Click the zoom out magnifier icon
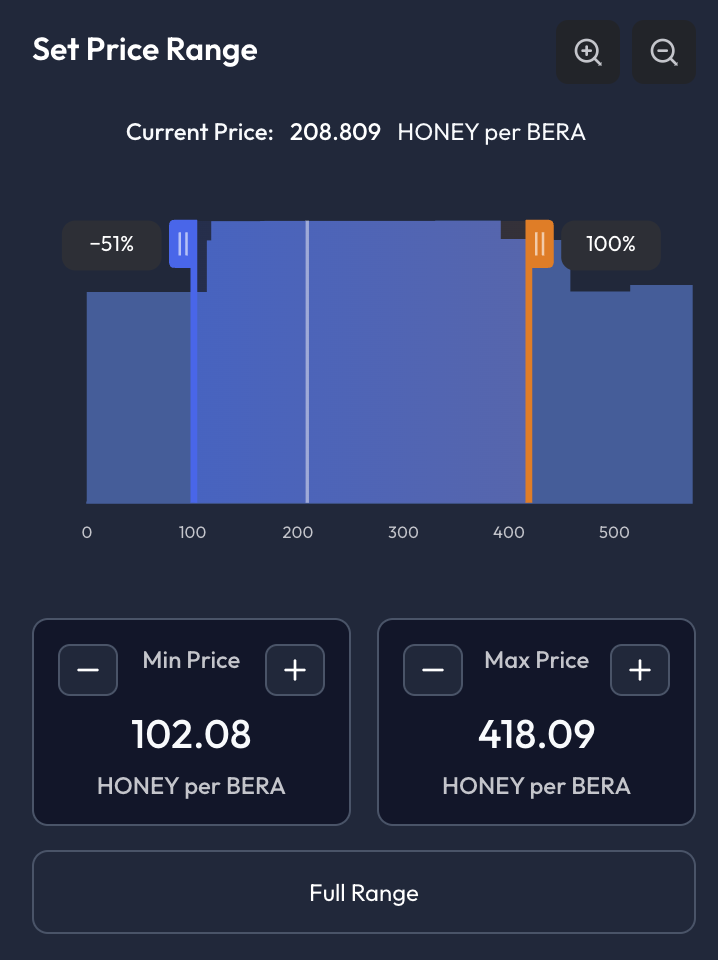 pyautogui.click(x=664, y=52)
